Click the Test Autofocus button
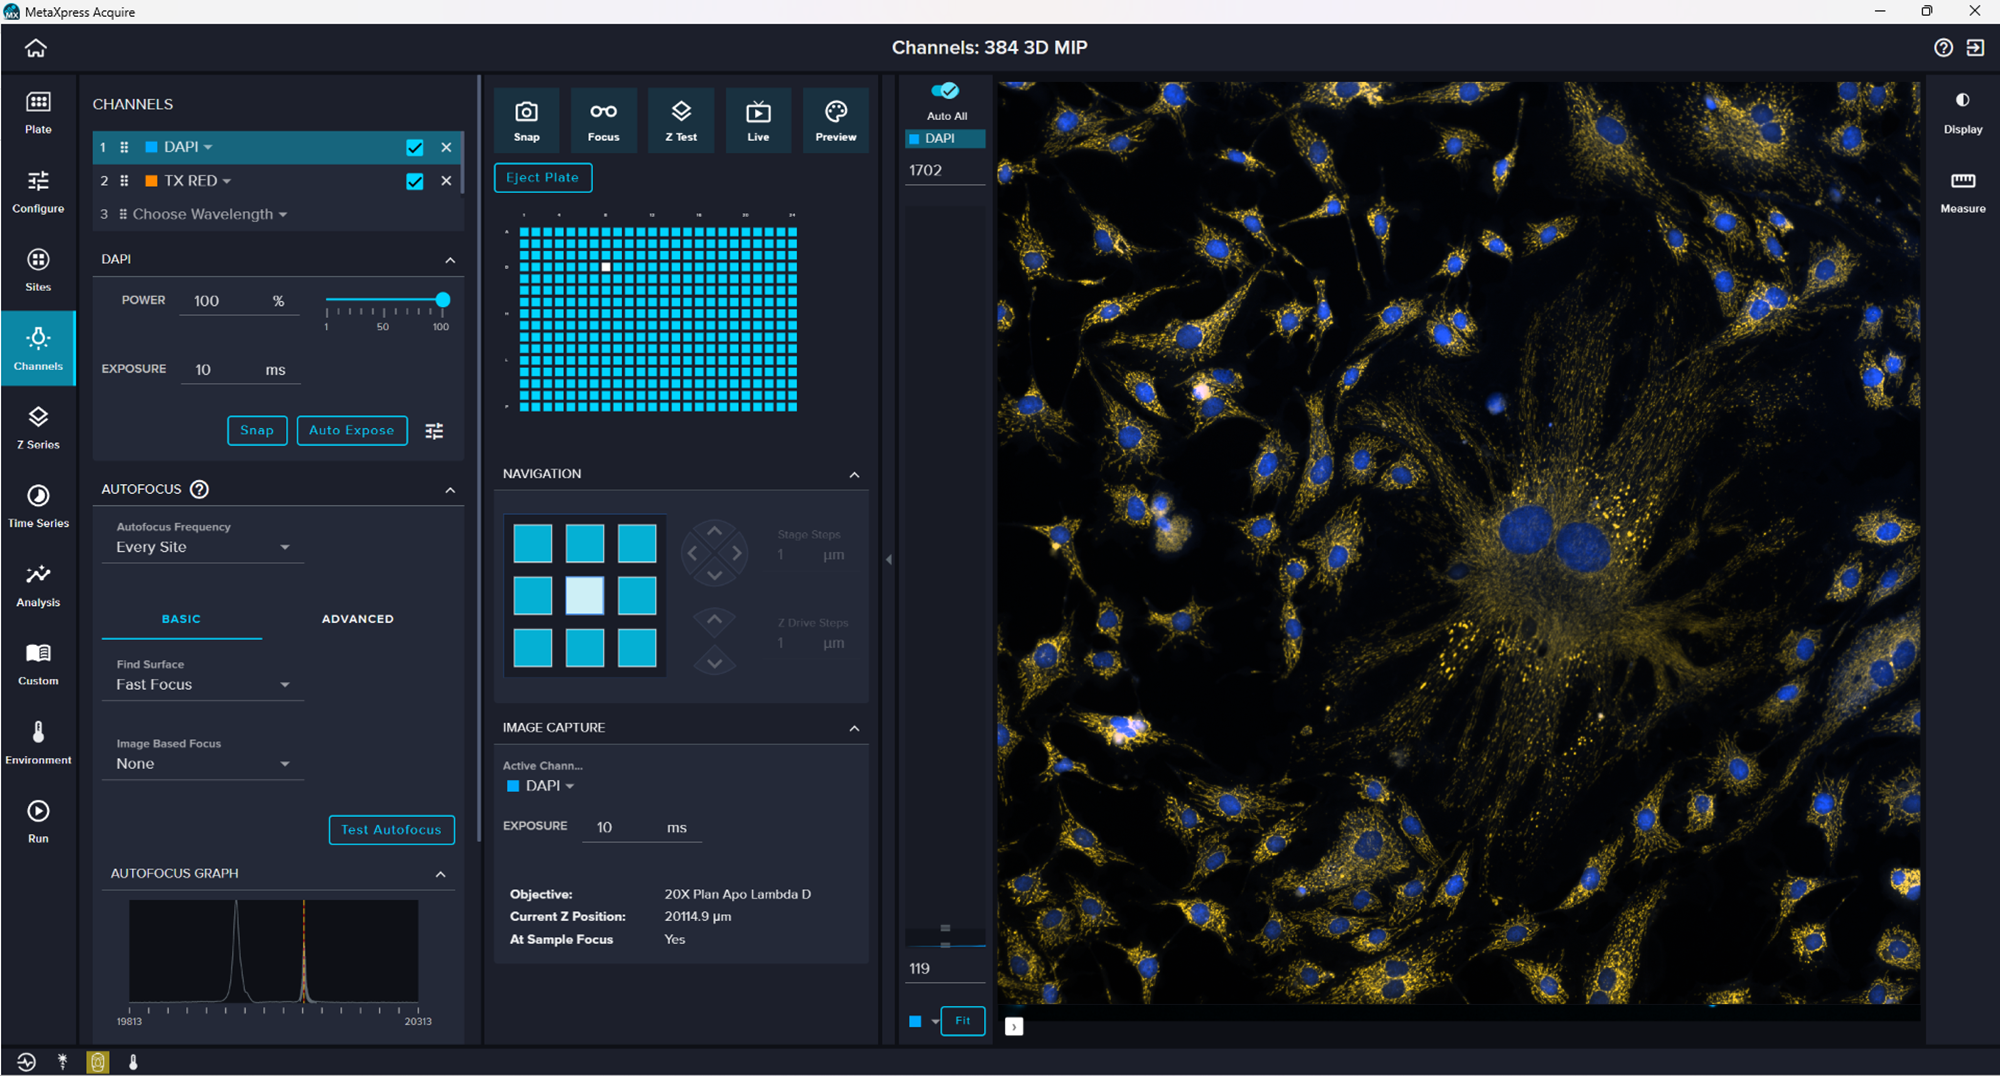The width and height of the screenshot is (2000, 1076). [x=391, y=830]
